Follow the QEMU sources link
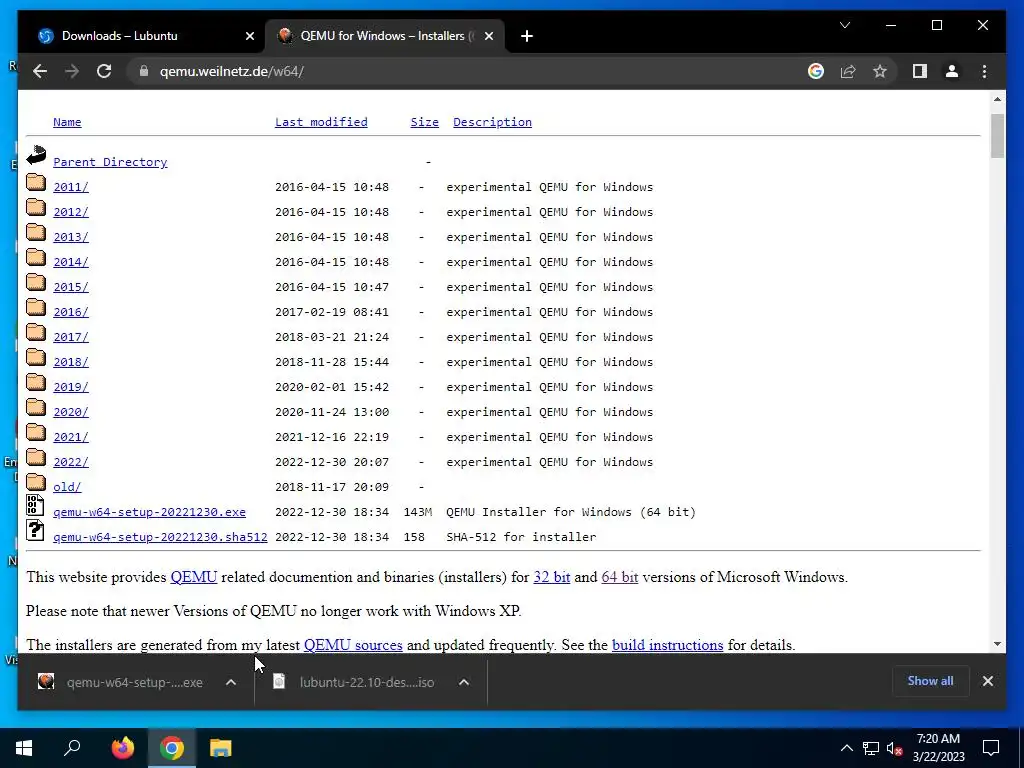The image size is (1024, 768). point(353,645)
